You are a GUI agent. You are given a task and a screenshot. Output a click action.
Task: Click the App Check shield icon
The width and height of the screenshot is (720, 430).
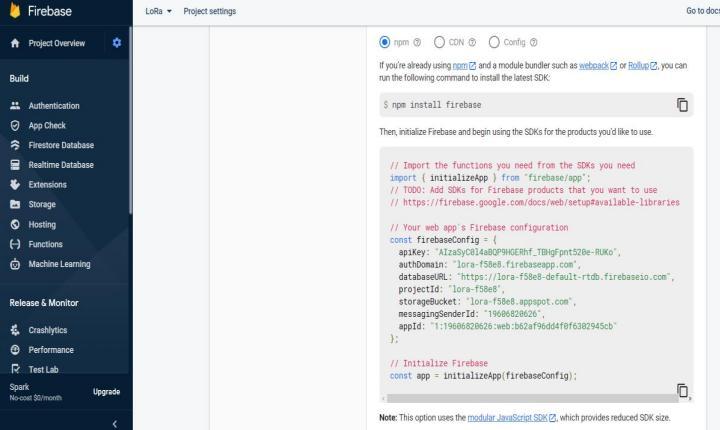15,125
